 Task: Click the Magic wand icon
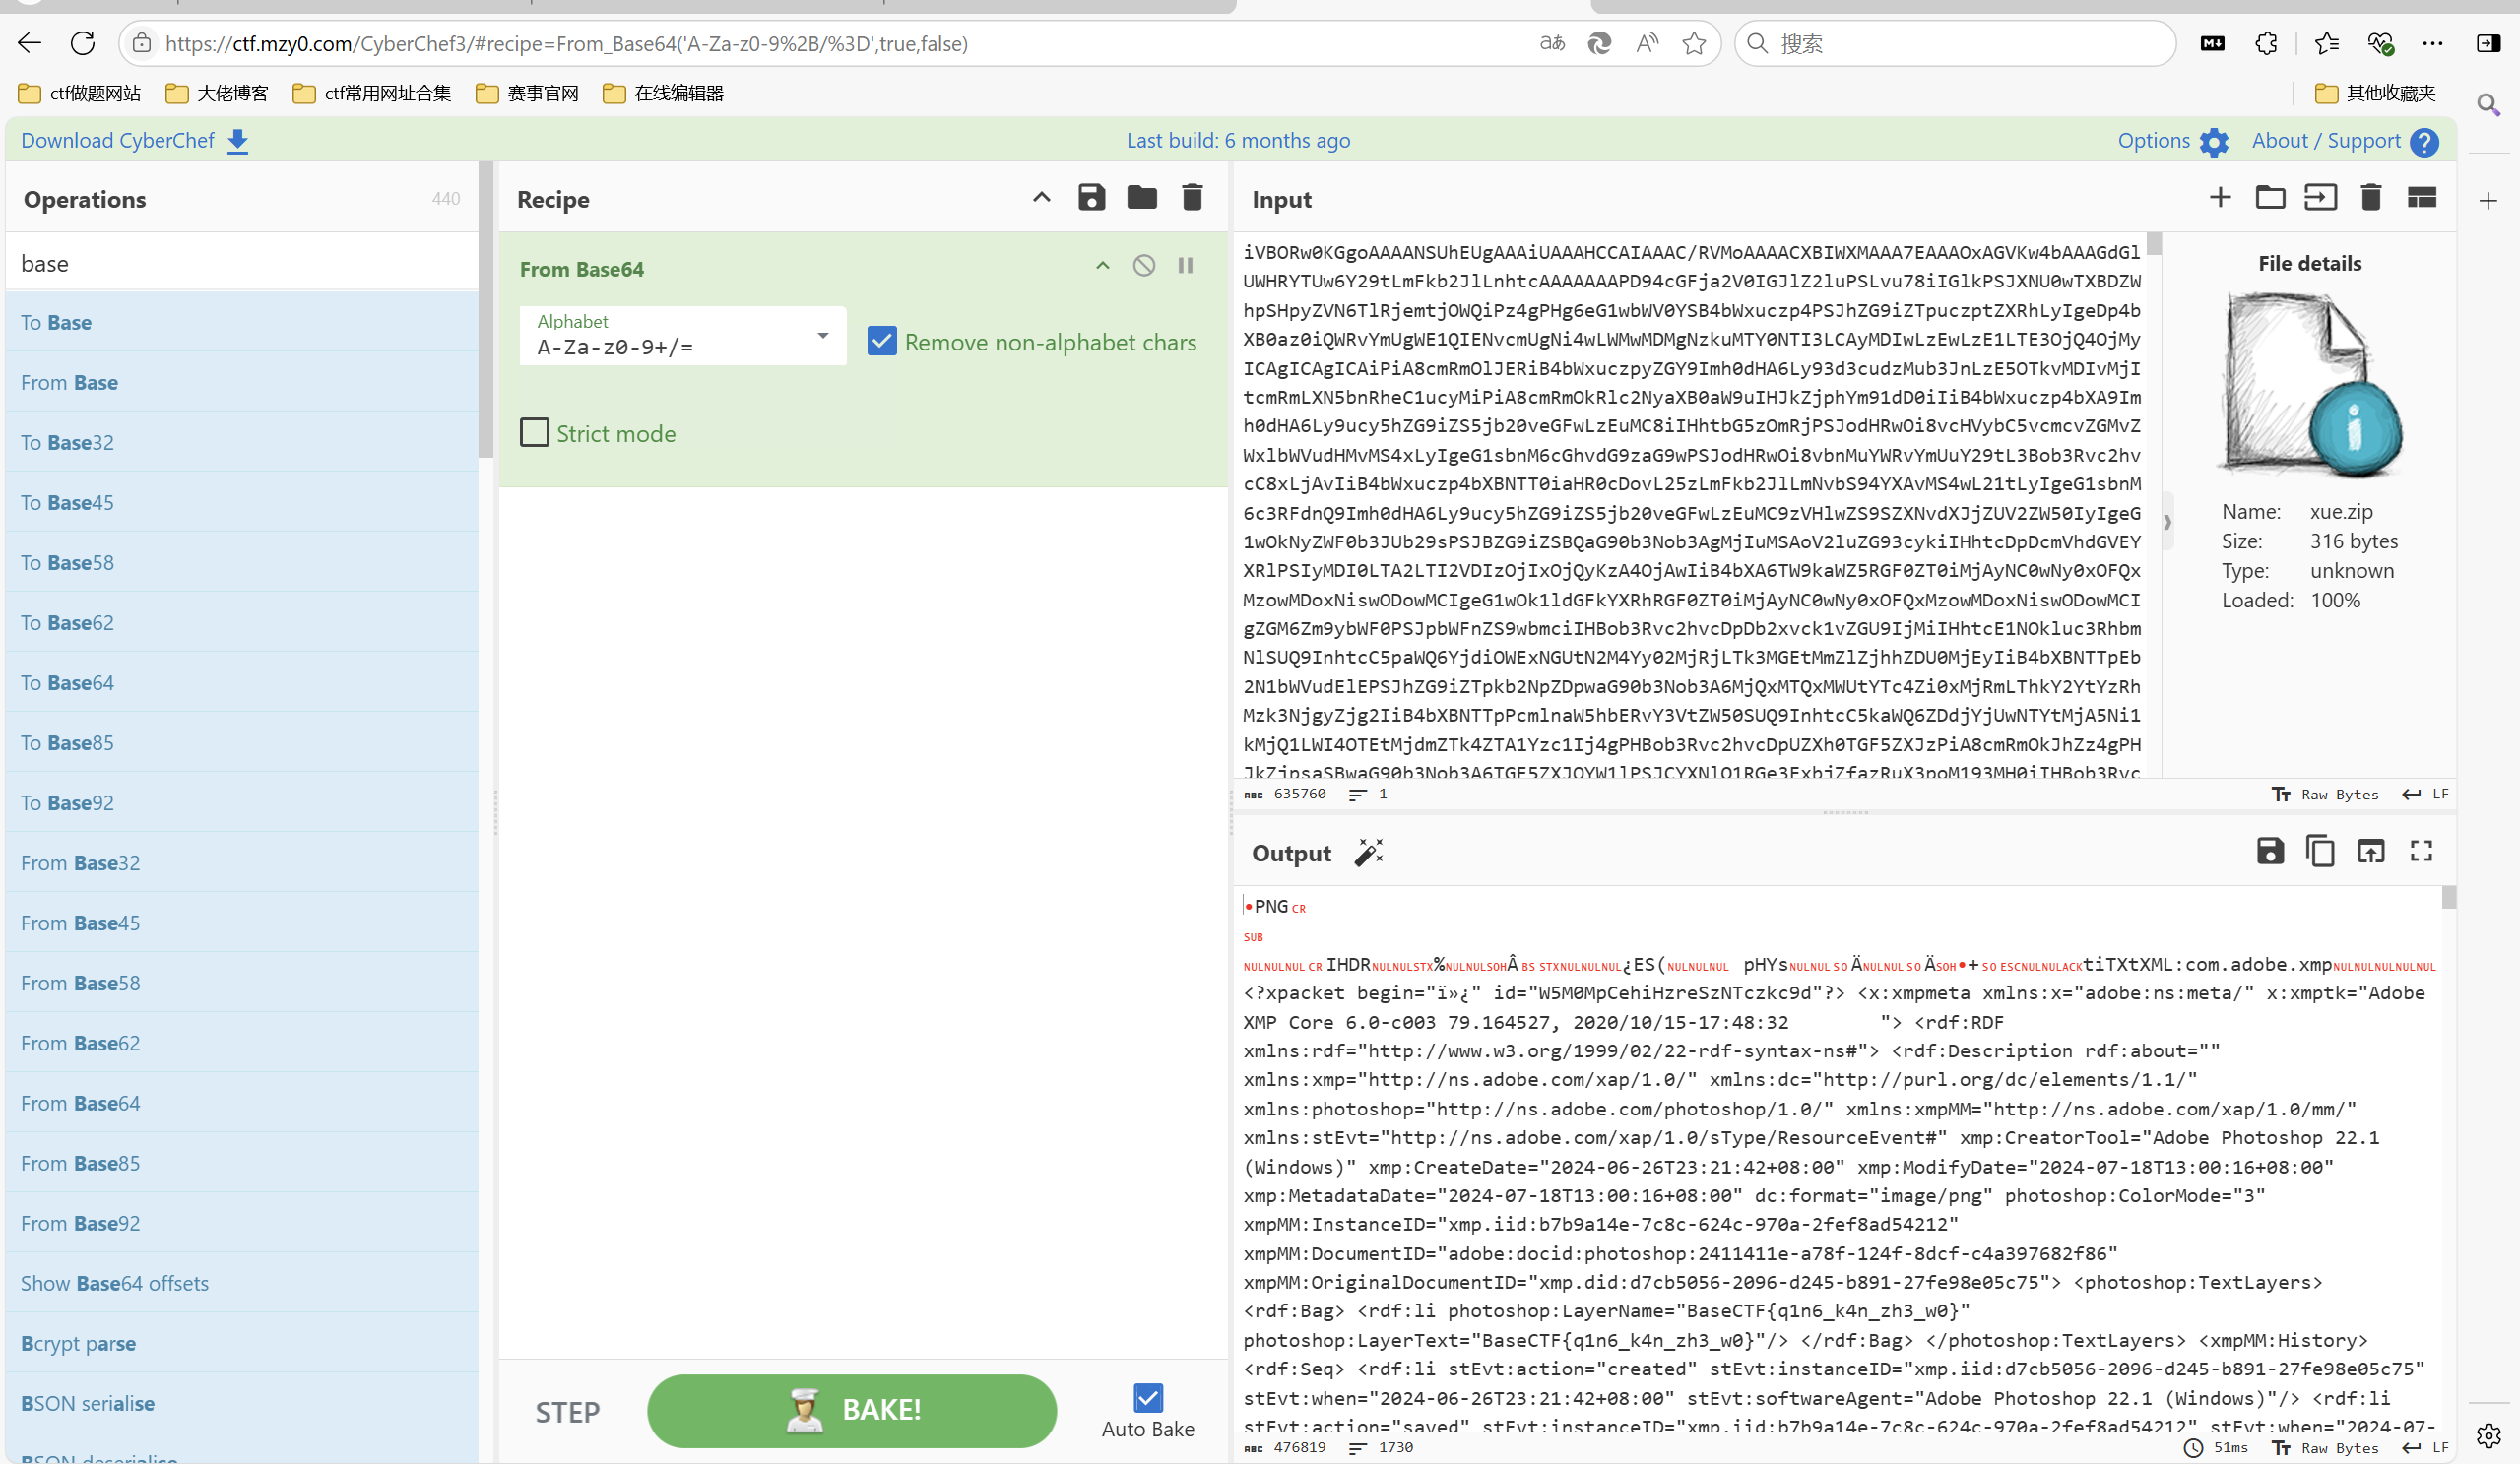click(1368, 853)
